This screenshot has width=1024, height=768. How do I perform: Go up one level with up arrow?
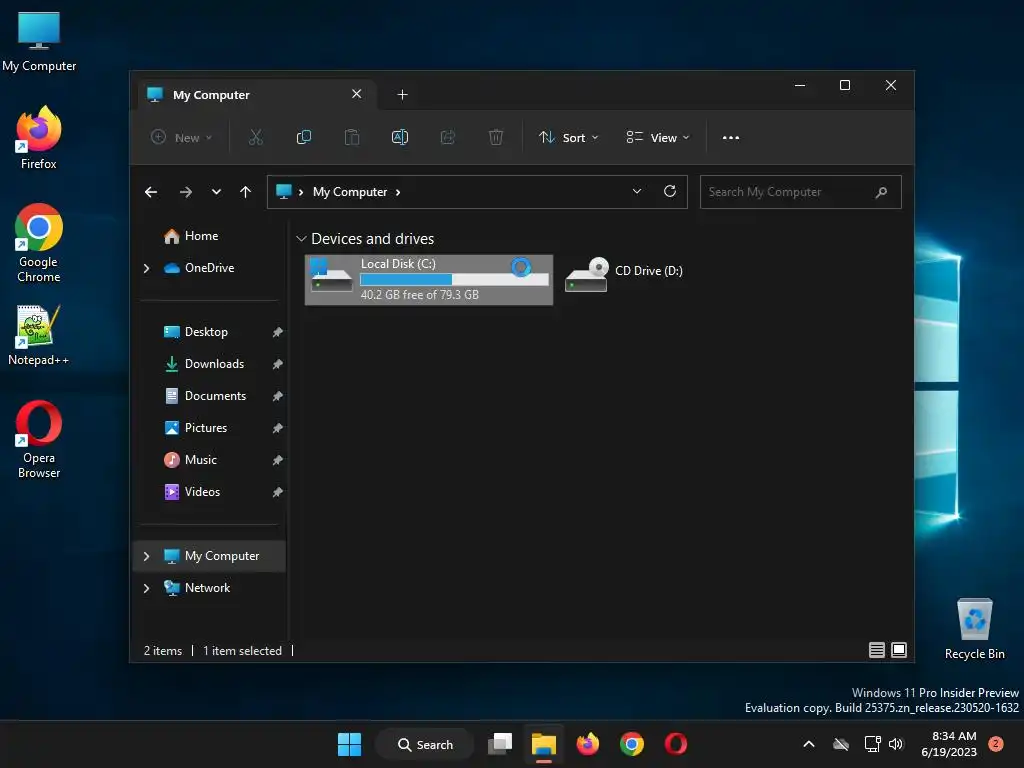tap(246, 192)
